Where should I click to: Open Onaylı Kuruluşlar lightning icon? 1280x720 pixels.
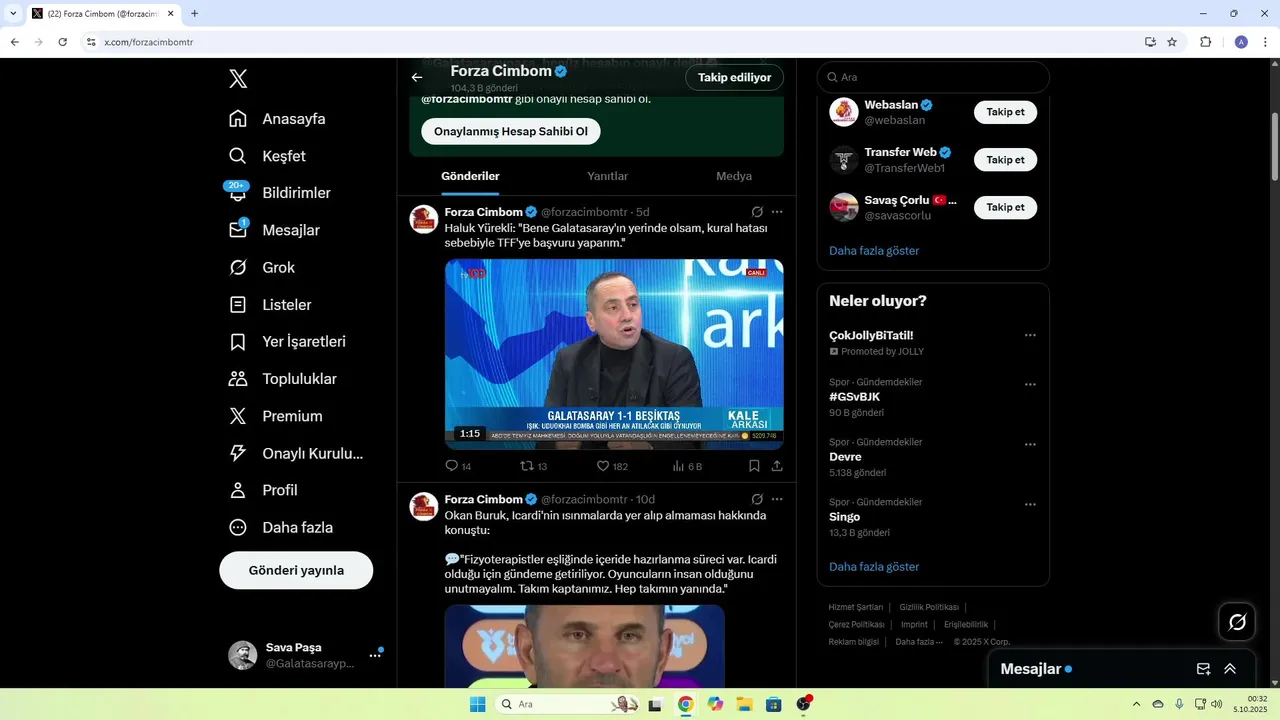(x=238, y=453)
